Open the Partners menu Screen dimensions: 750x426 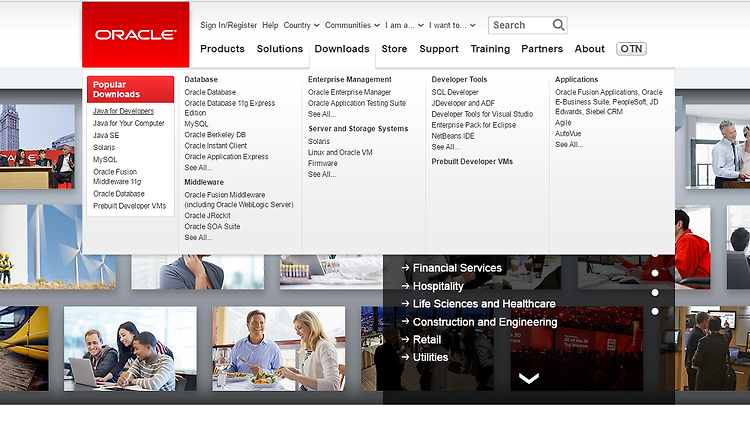(x=542, y=49)
